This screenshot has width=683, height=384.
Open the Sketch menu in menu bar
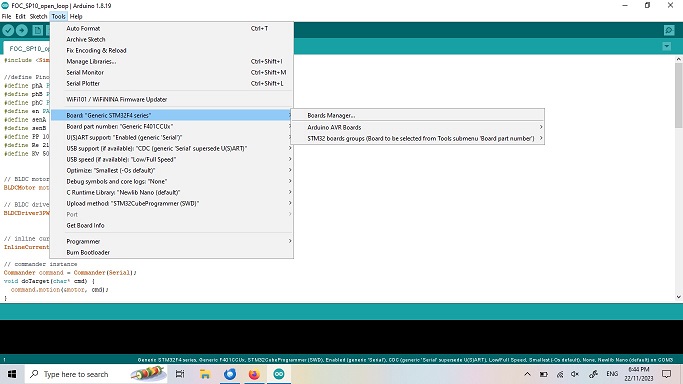38,17
